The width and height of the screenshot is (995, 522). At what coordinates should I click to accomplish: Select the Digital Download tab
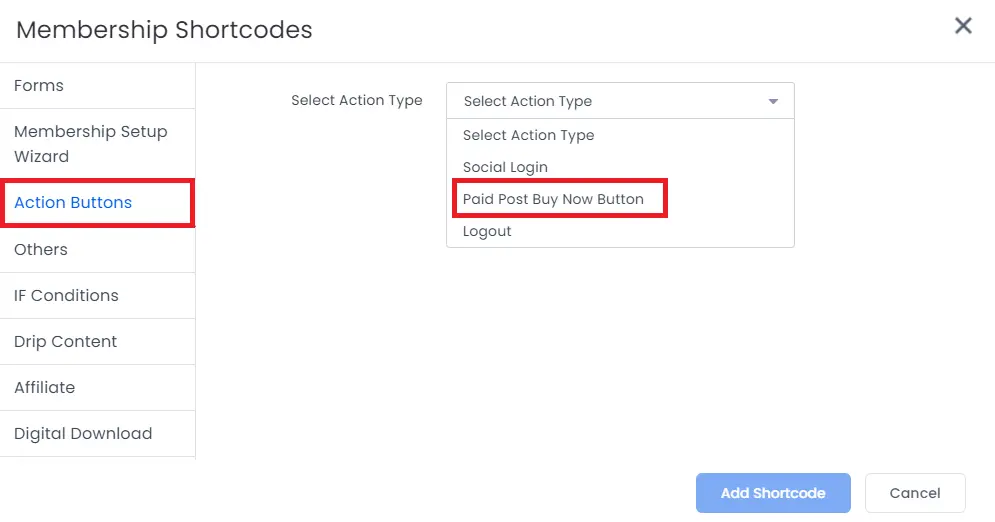click(98, 433)
